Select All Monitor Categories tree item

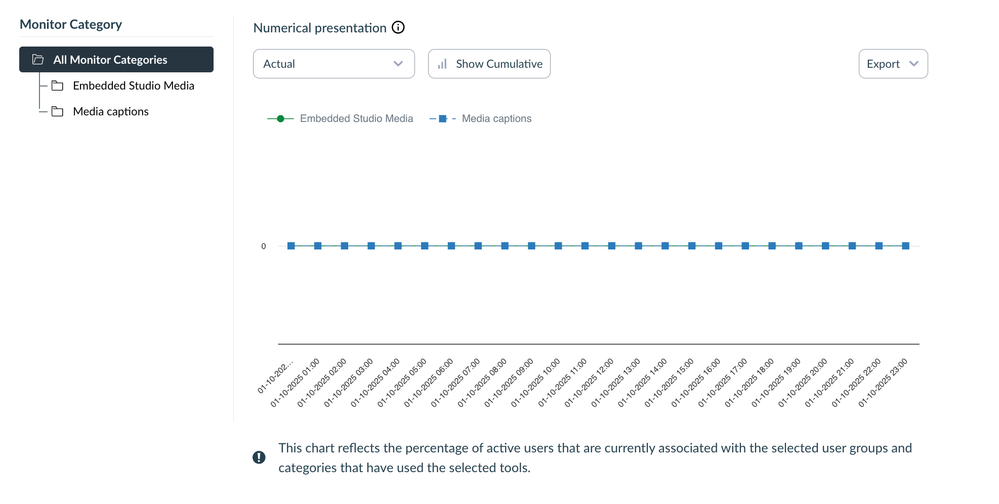click(x=110, y=60)
